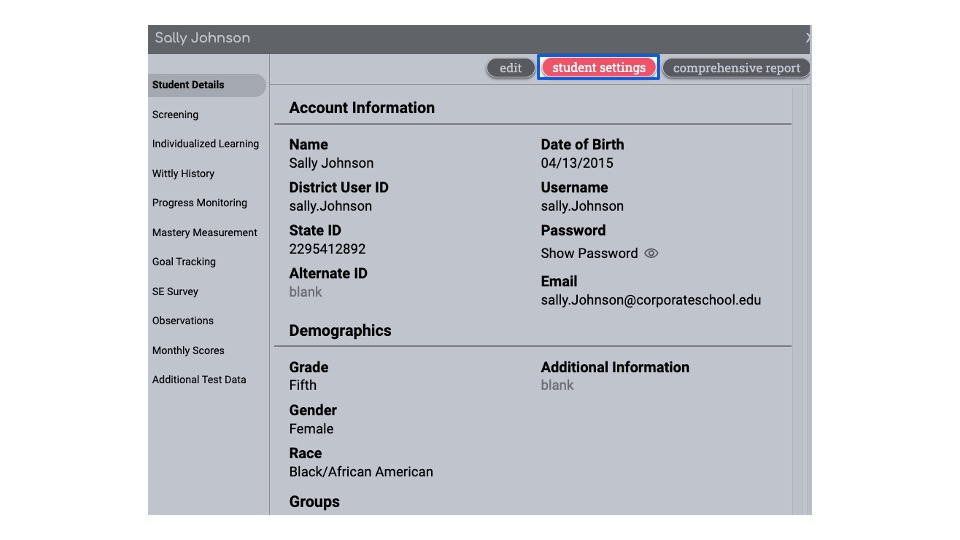Open Individualized Learning section
Image resolution: width=960 pixels, height=540 pixels.
(205, 144)
